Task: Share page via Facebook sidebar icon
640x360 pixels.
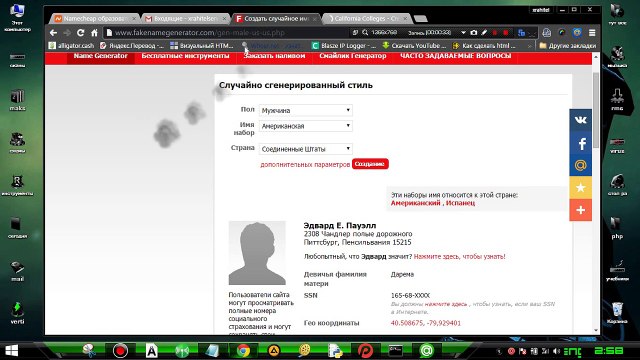Action: [x=580, y=143]
